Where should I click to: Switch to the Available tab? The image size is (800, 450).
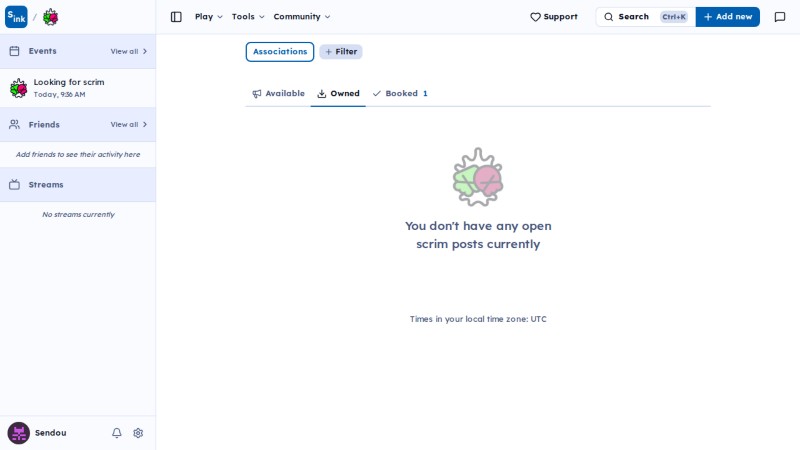(x=278, y=93)
